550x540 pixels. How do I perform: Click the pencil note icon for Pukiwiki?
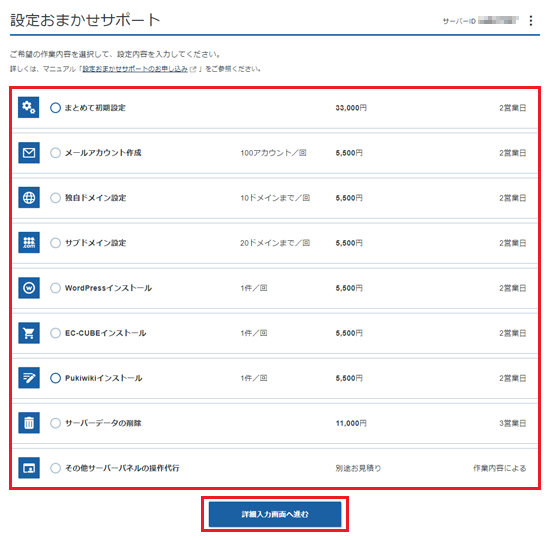[29, 378]
